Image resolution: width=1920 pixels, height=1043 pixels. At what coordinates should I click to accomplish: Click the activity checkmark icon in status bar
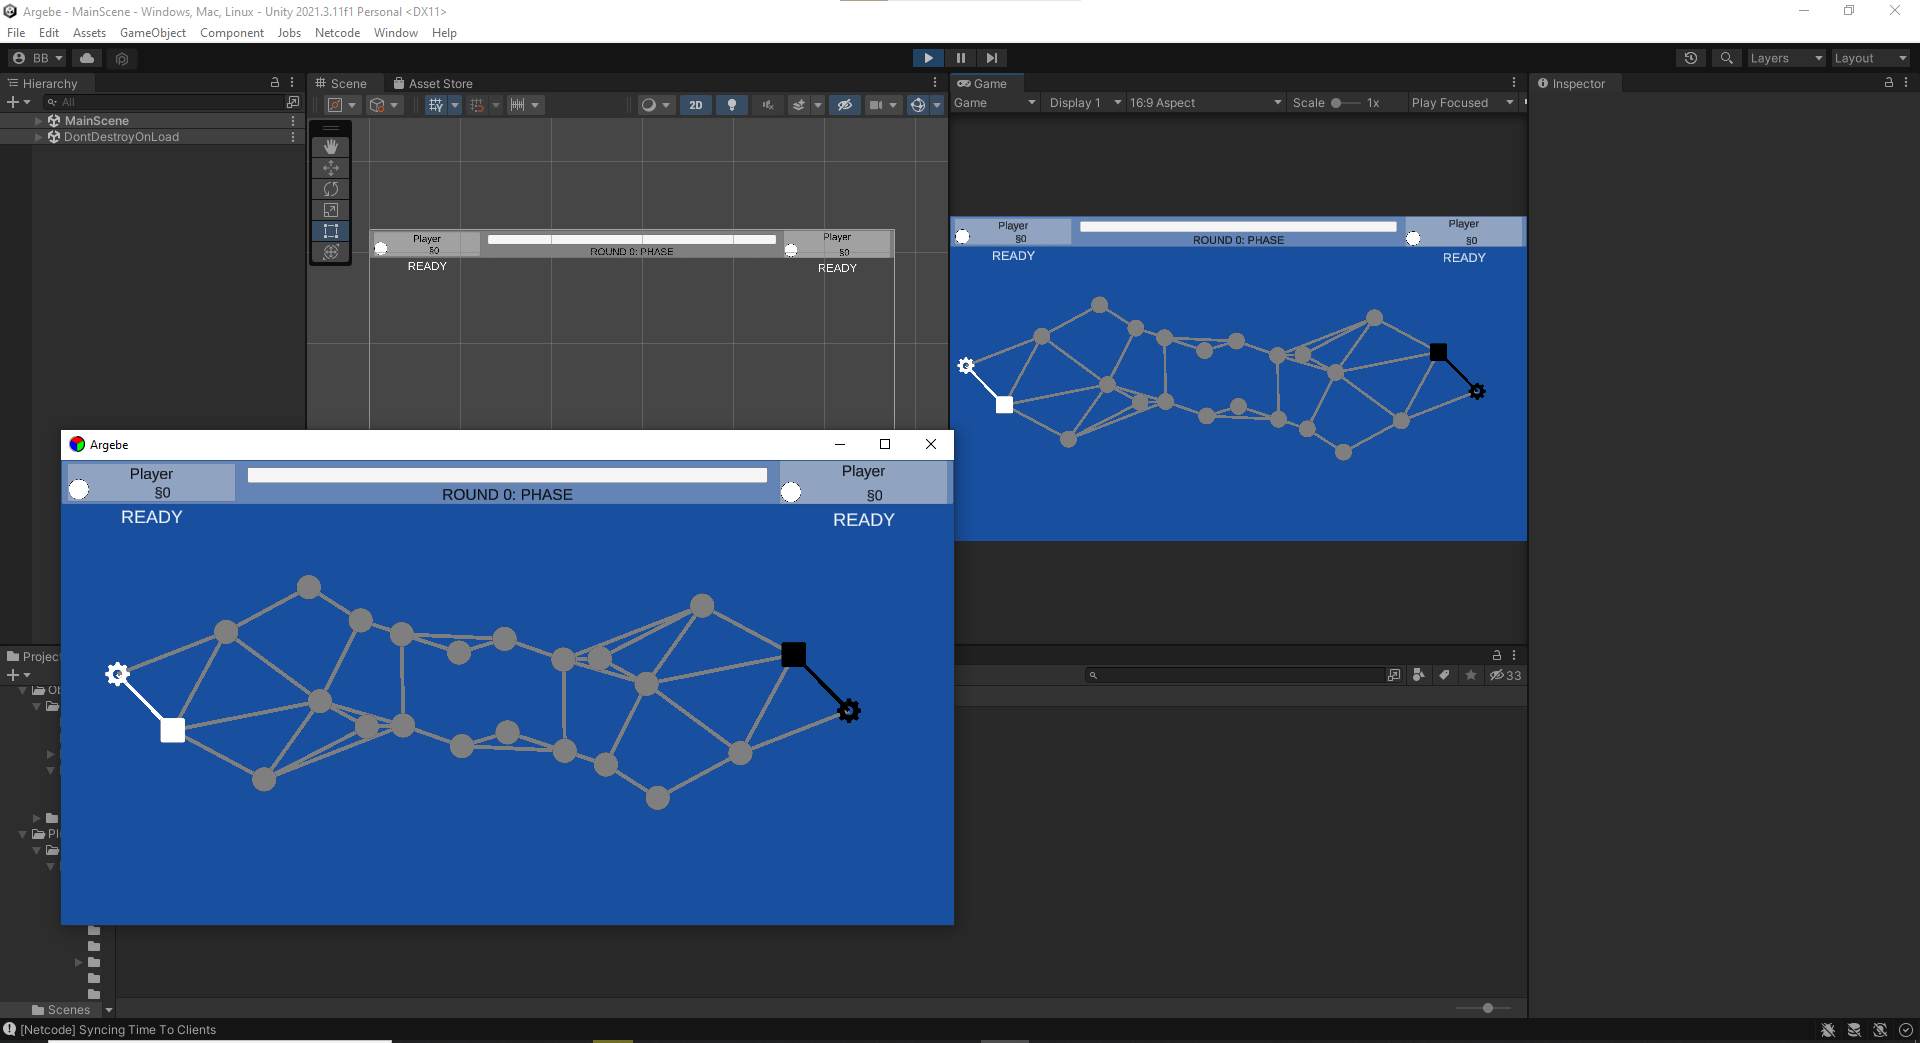[x=1906, y=1030]
